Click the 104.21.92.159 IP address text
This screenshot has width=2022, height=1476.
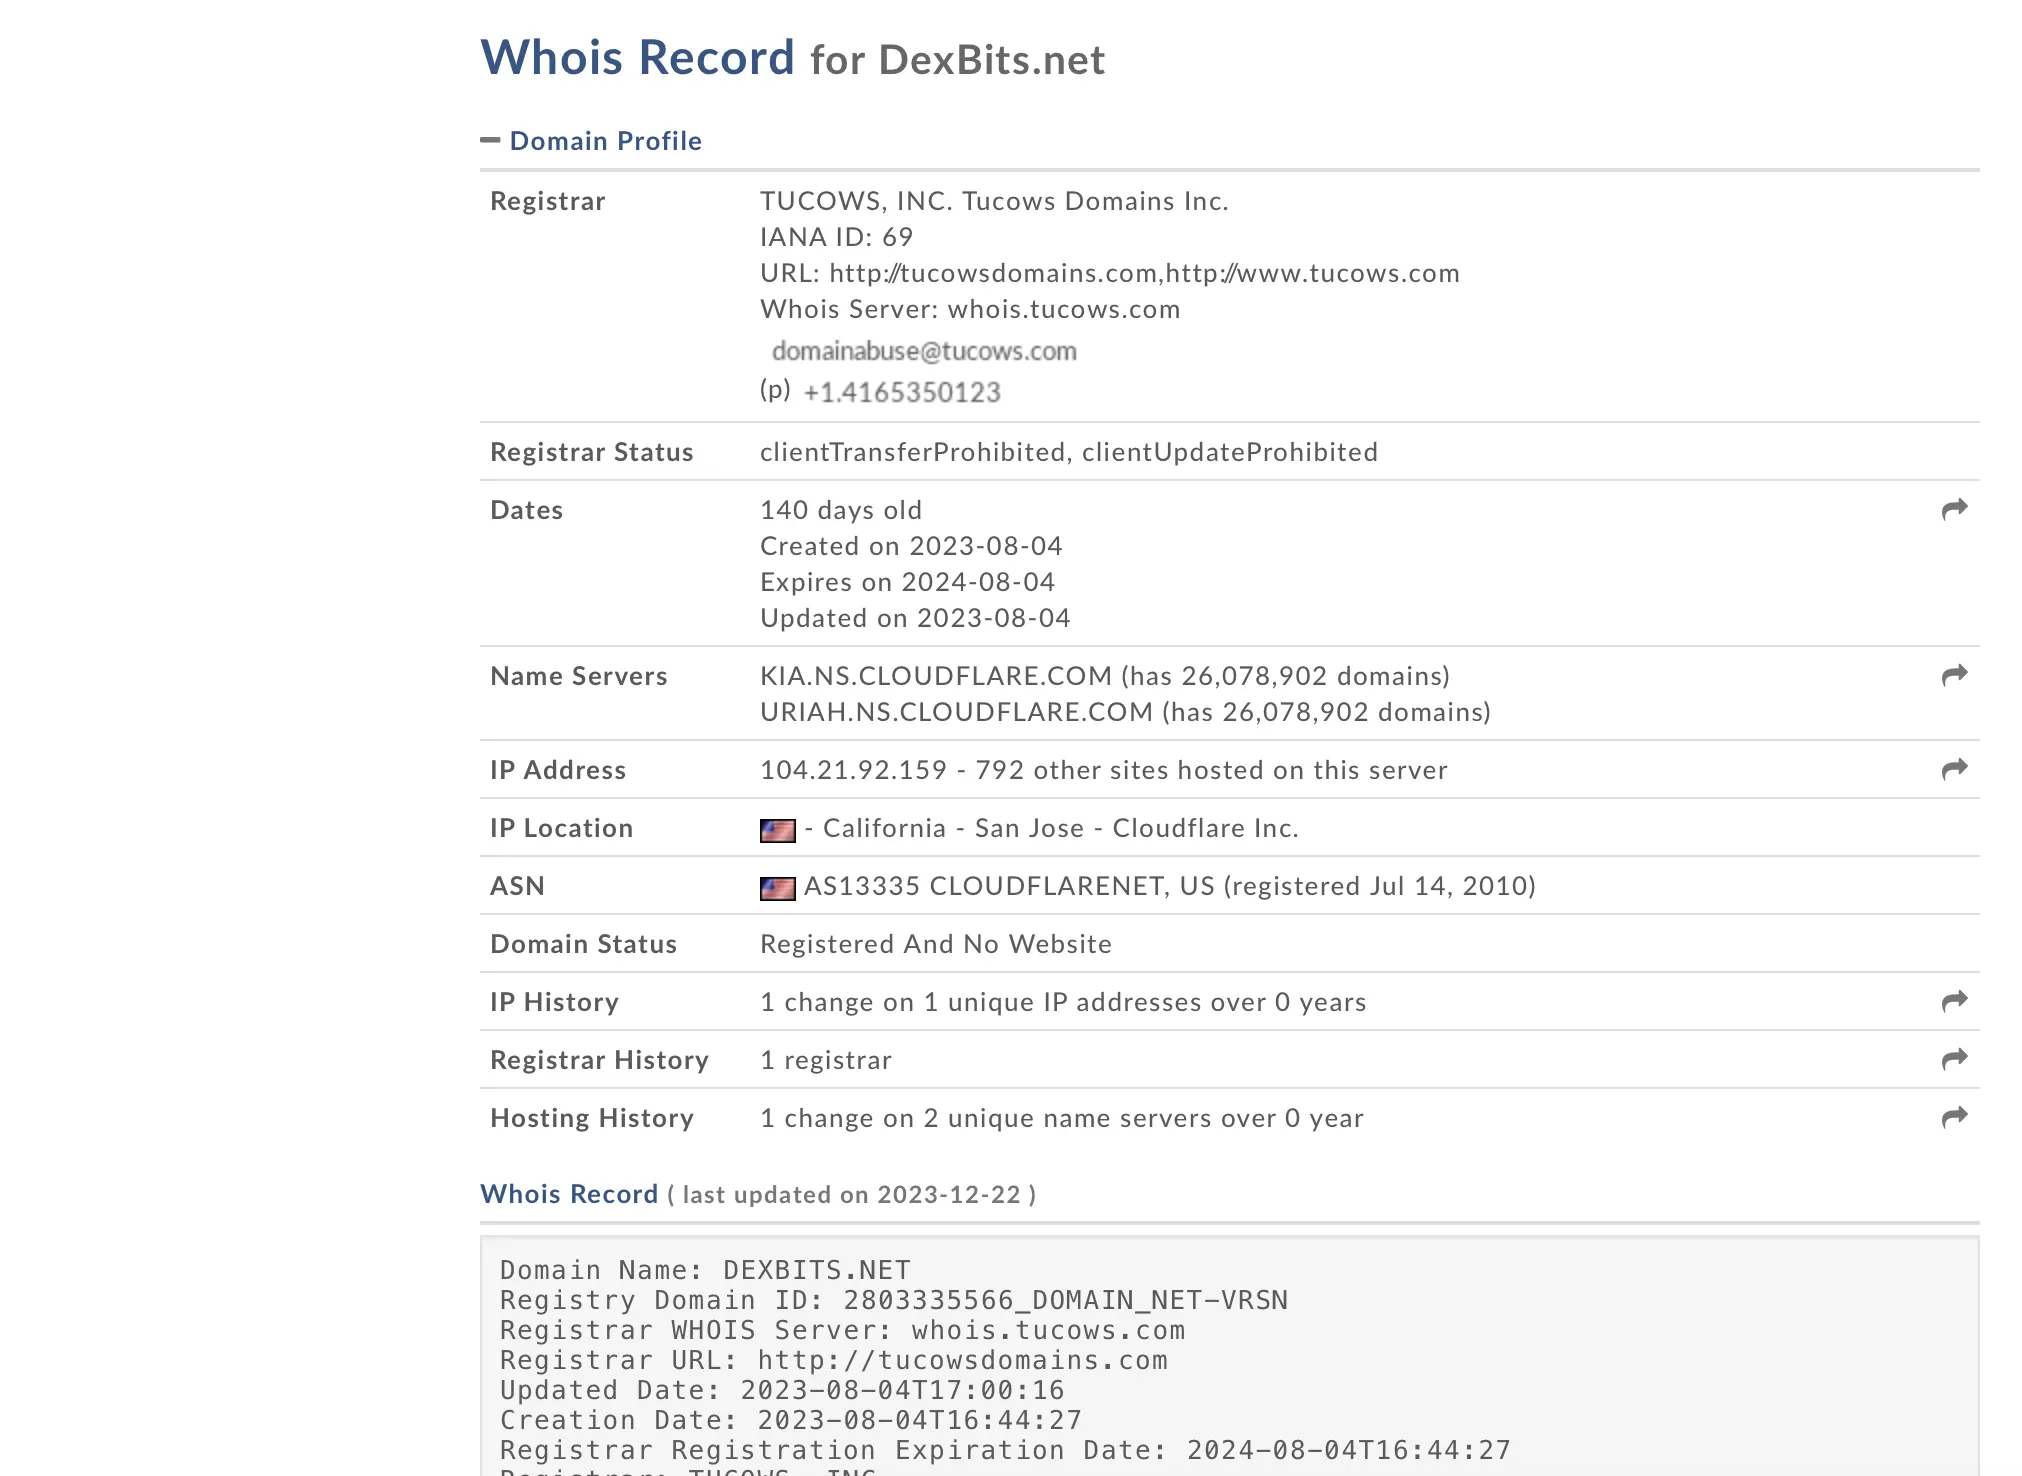point(853,770)
